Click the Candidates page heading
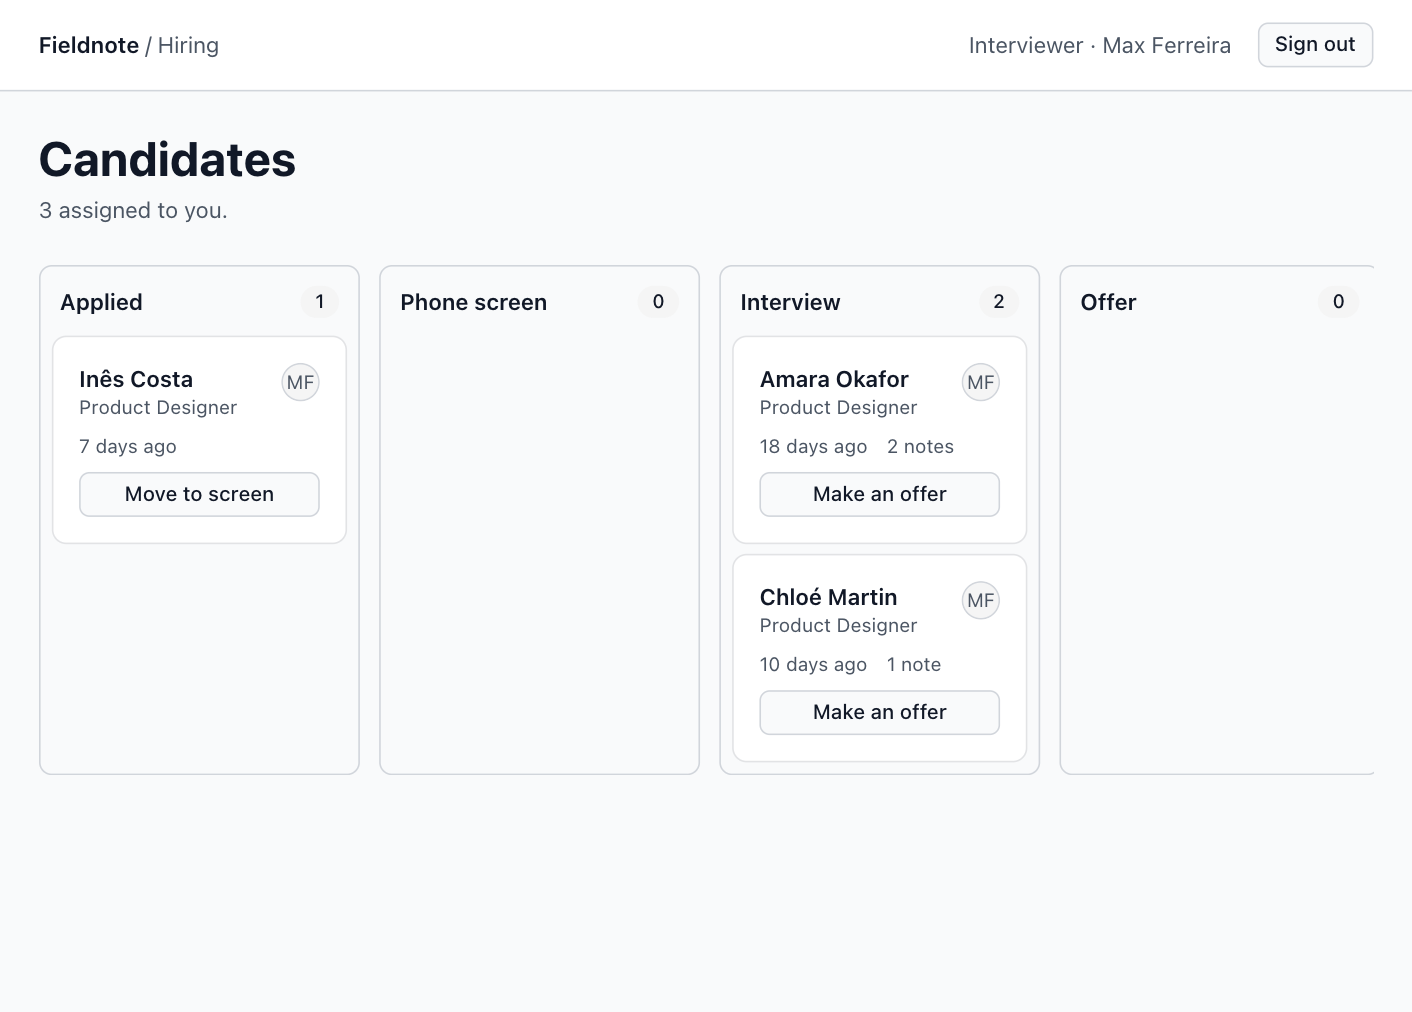The image size is (1412, 1012). [x=167, y=159]
